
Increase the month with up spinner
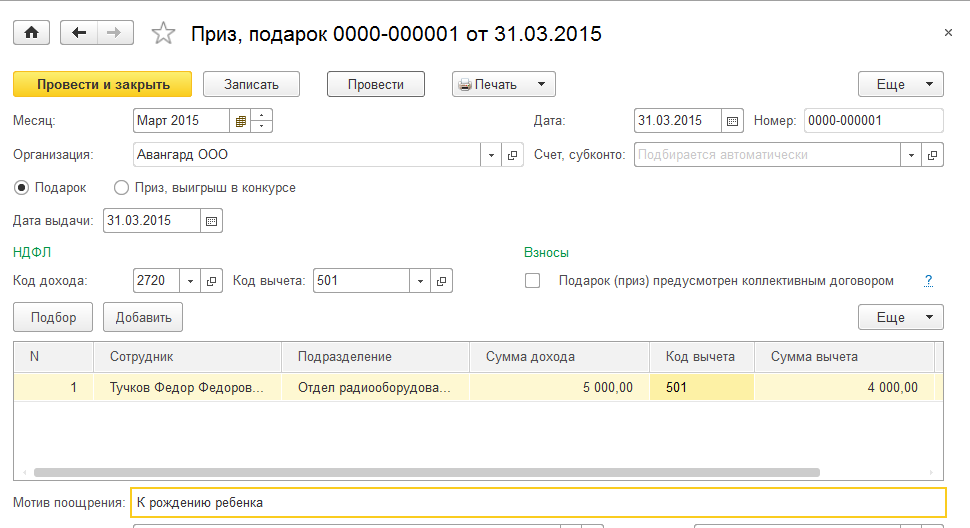[x=262, y=115]
